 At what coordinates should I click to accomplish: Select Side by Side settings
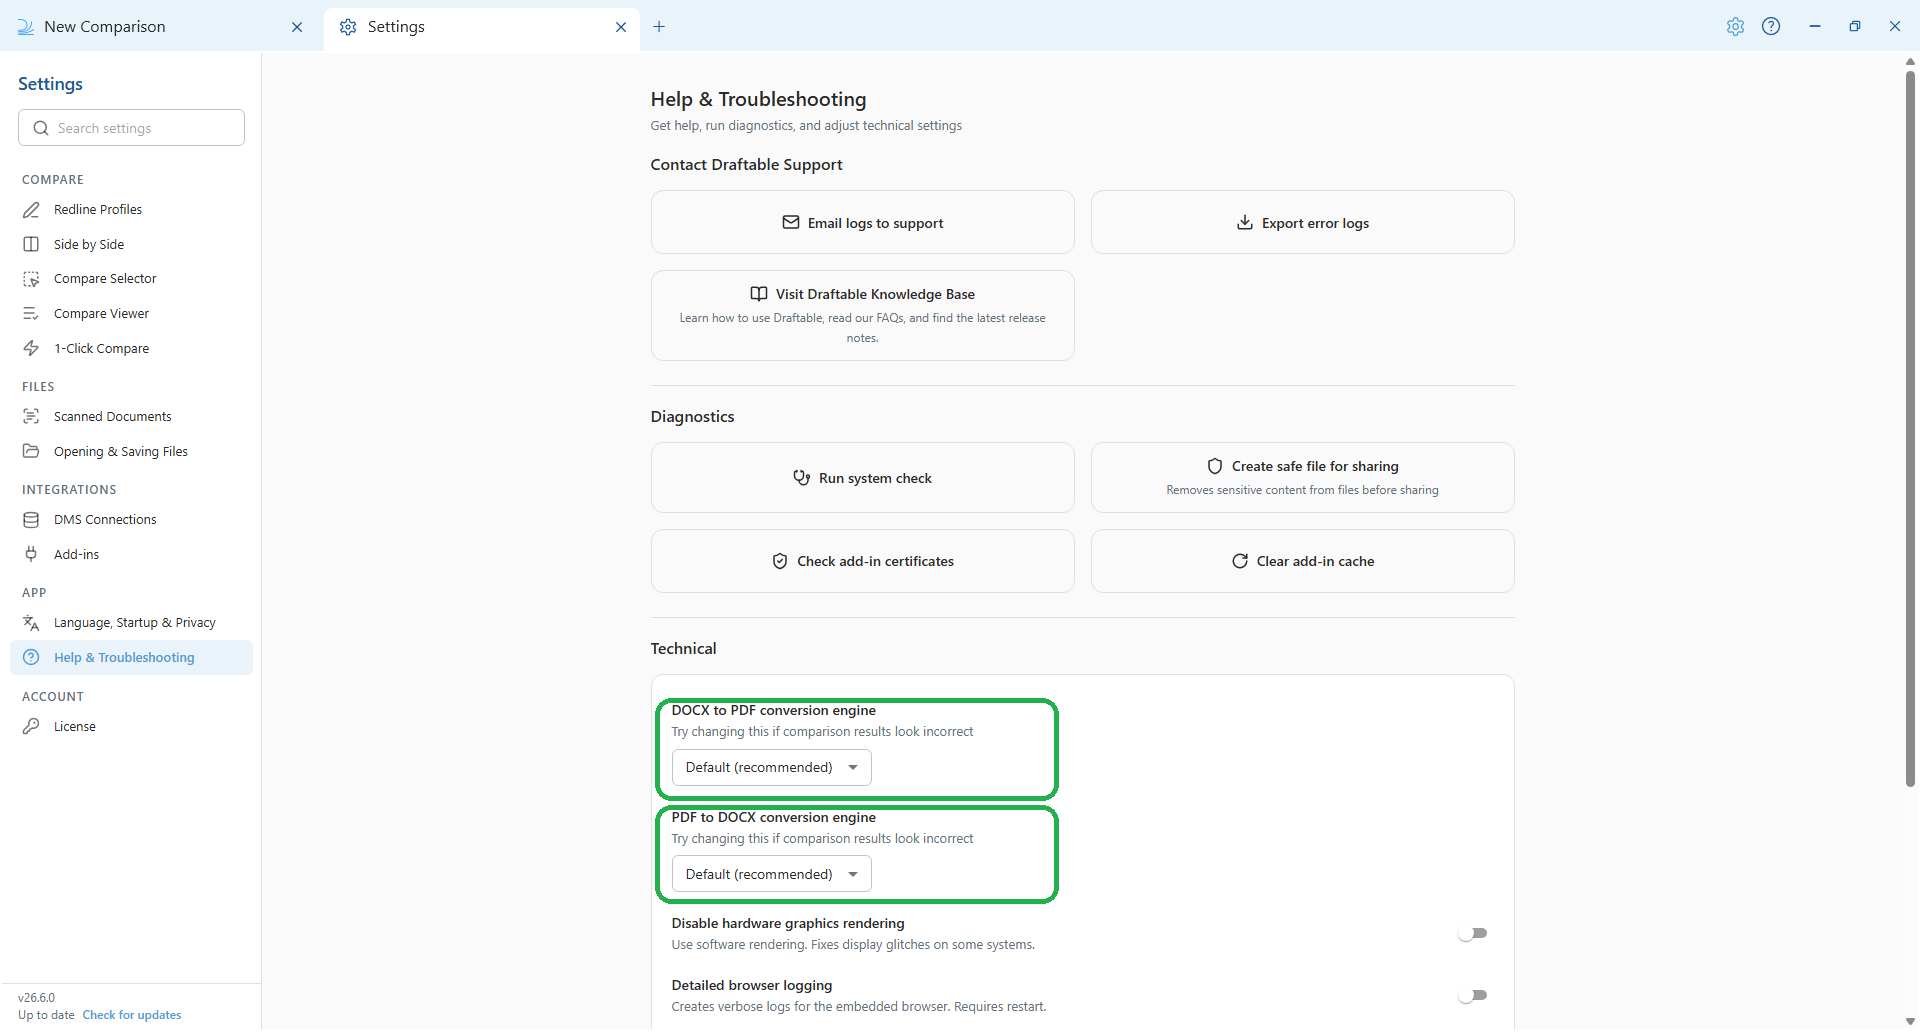coord(131,245)
